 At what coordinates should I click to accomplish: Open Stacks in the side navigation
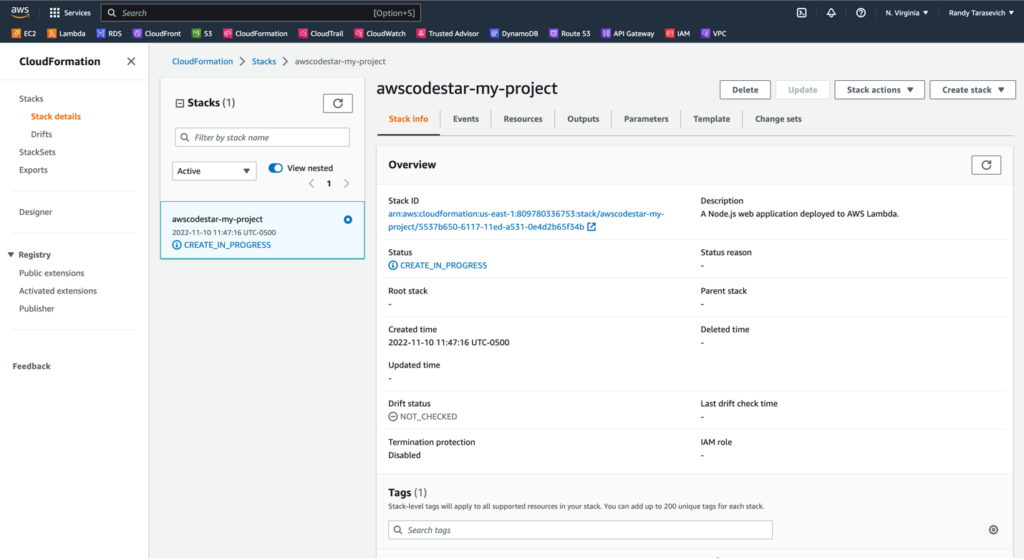pos(31,99)
